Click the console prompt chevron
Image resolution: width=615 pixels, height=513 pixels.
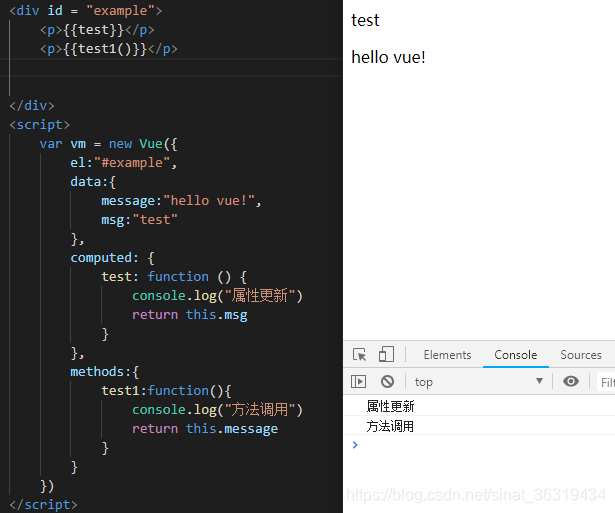355,445
